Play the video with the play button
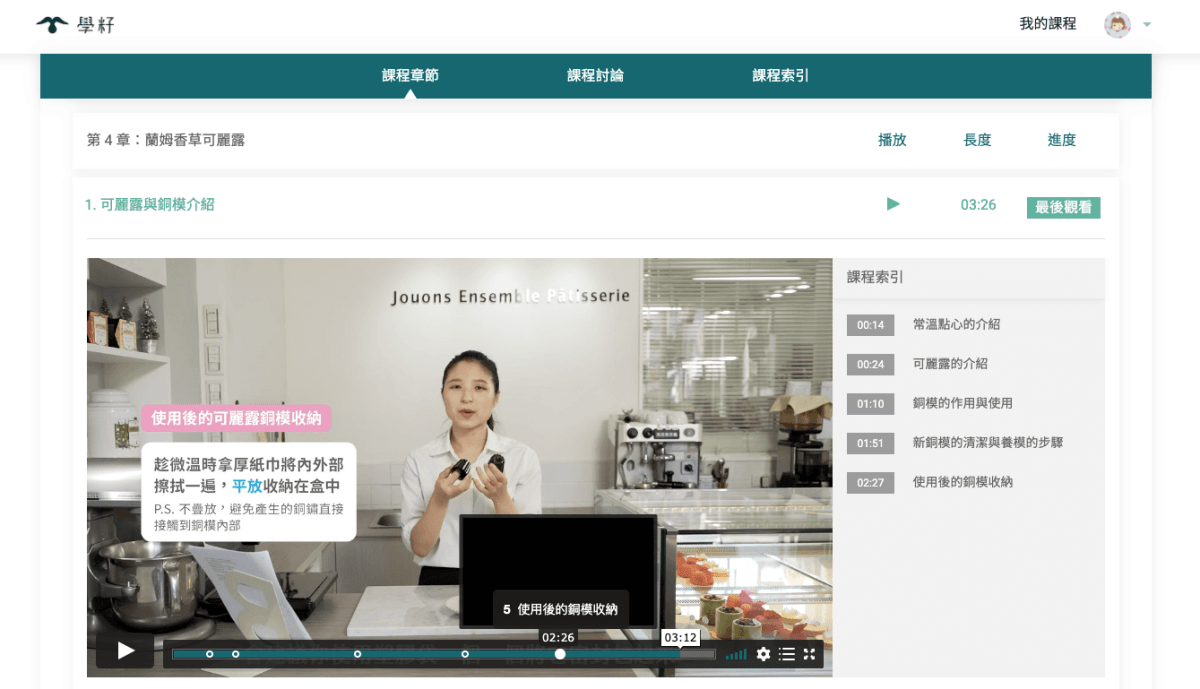Image resolution: width=1200 pixels, height=689 pixels. [125, 651]
